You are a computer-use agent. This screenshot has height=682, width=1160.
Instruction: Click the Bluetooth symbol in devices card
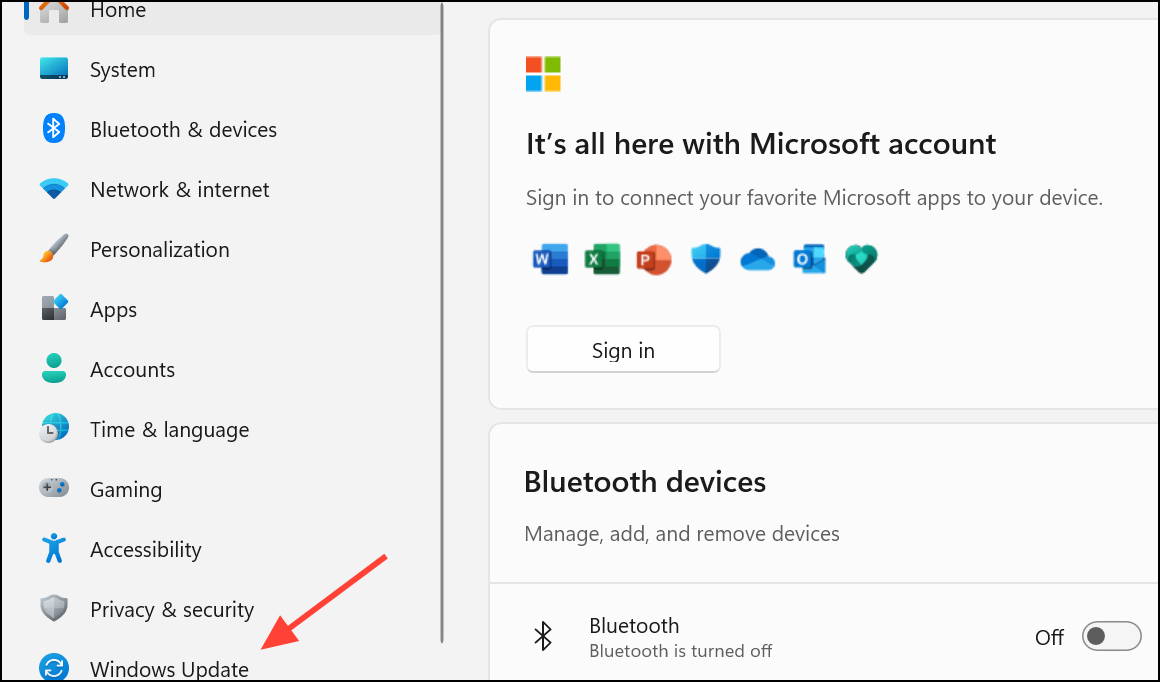click(x=543, y=636)
